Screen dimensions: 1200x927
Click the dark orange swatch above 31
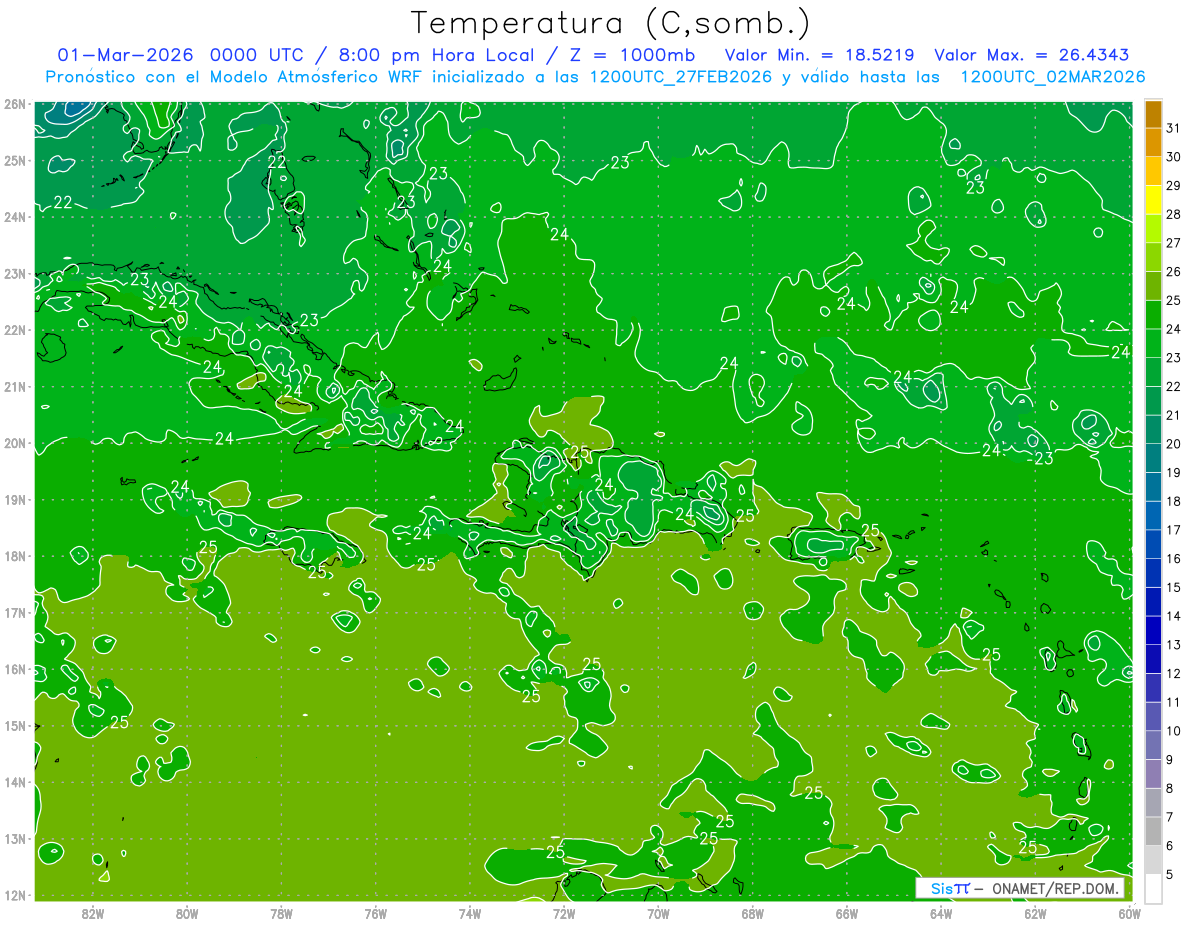1154,114
